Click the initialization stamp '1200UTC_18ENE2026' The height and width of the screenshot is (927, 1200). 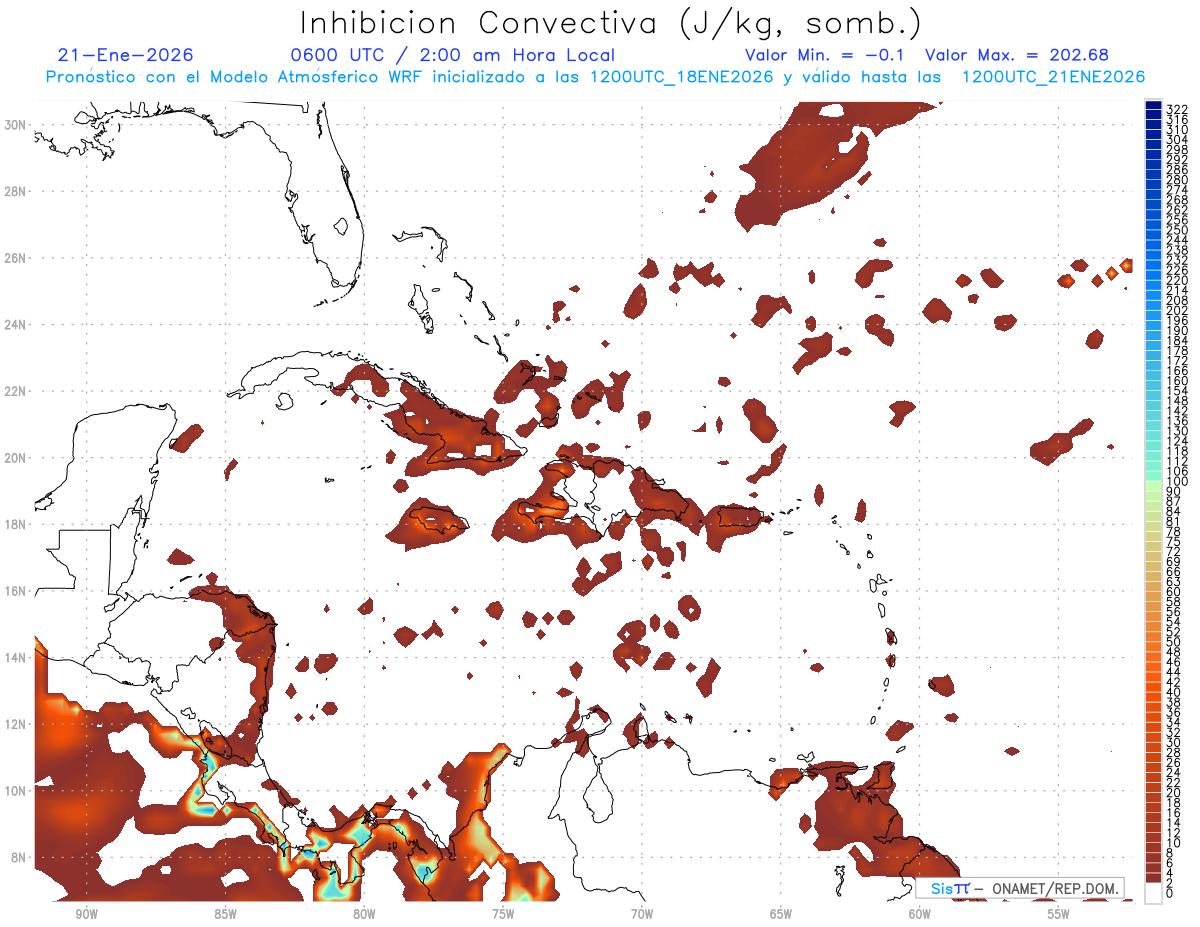tap(682, 77)
